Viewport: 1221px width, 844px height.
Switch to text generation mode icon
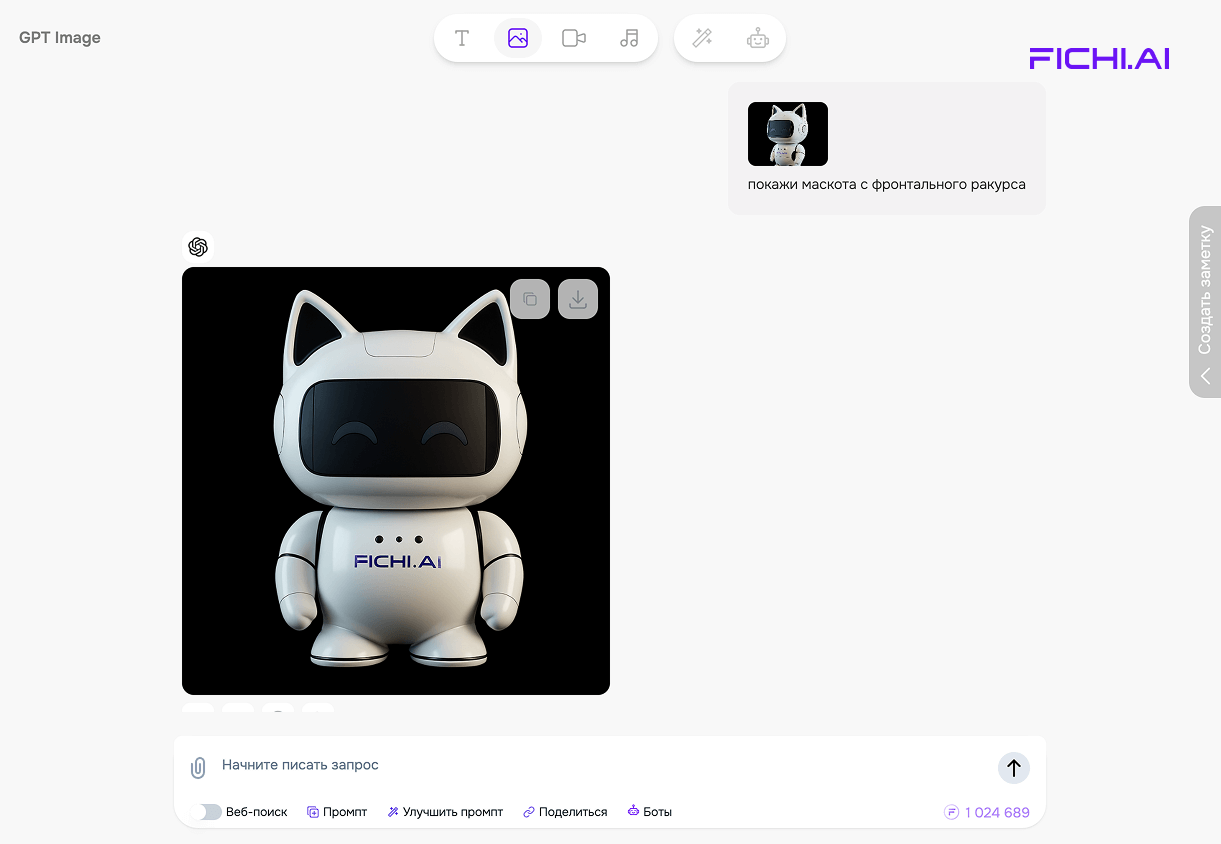click(462, 38)
